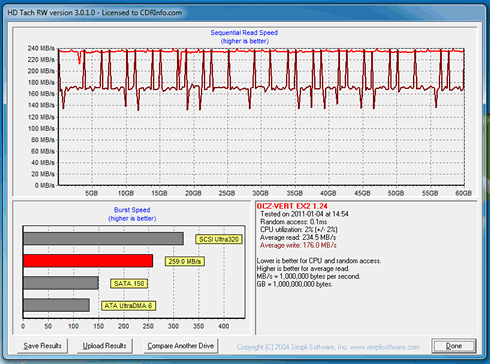Click the 259.0 MB/s yellow label
The width and height of the screenshot is (490, 364).
(x=185, y=261)
